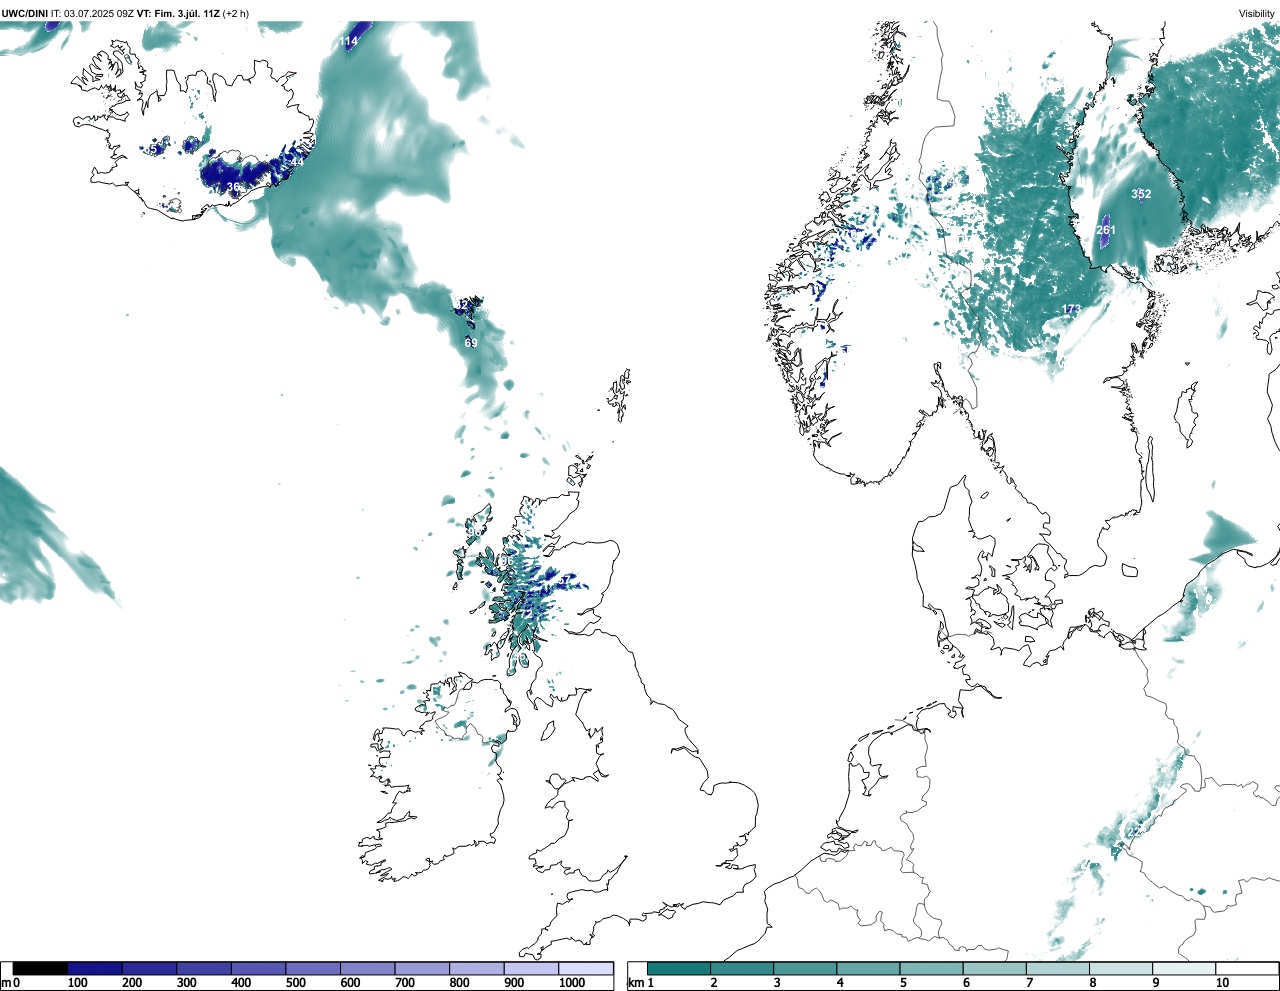Select the 9–10 km palest teal swatch
This screenshot has width=1280, height=991.
(1183, 968)
